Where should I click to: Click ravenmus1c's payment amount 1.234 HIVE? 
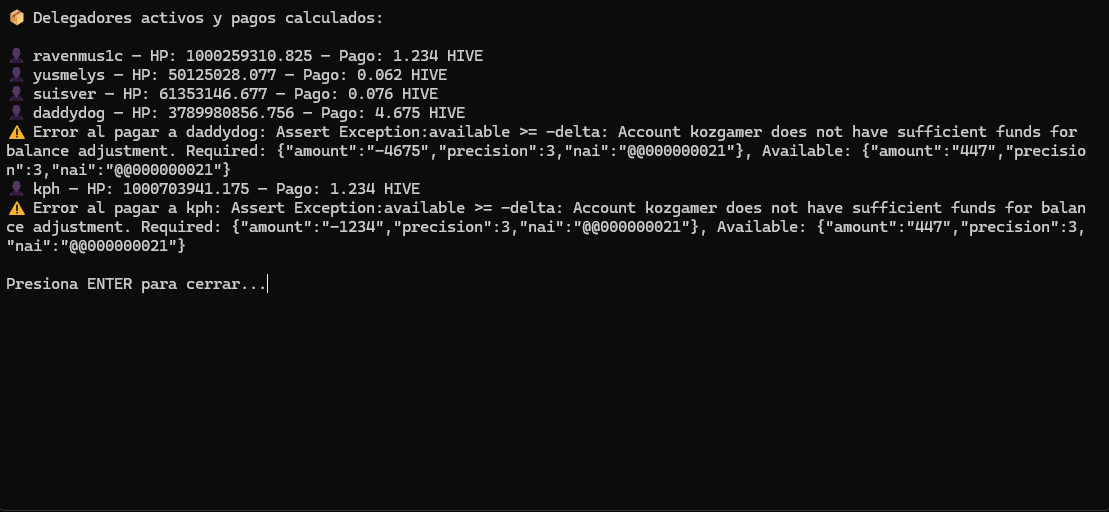436,56
